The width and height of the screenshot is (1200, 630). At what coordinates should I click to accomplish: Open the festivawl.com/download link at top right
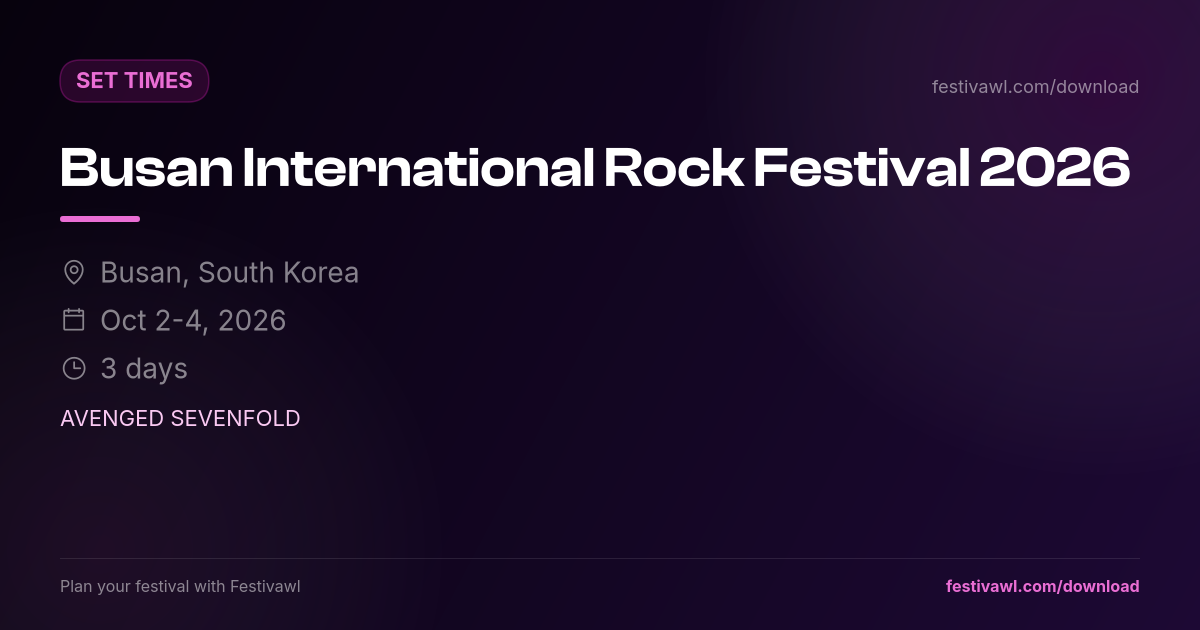[x=1035, y=87]
